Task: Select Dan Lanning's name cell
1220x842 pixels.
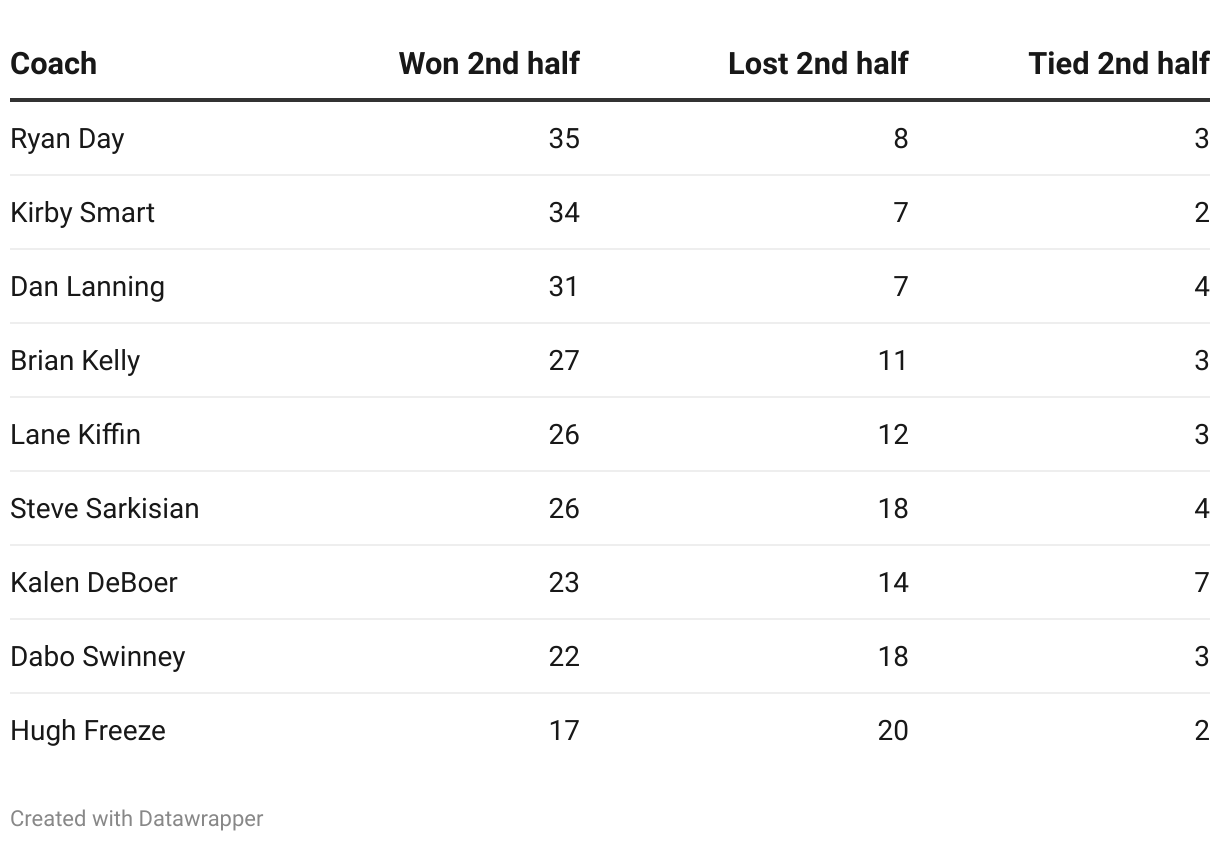Action: tap(87, 287)
